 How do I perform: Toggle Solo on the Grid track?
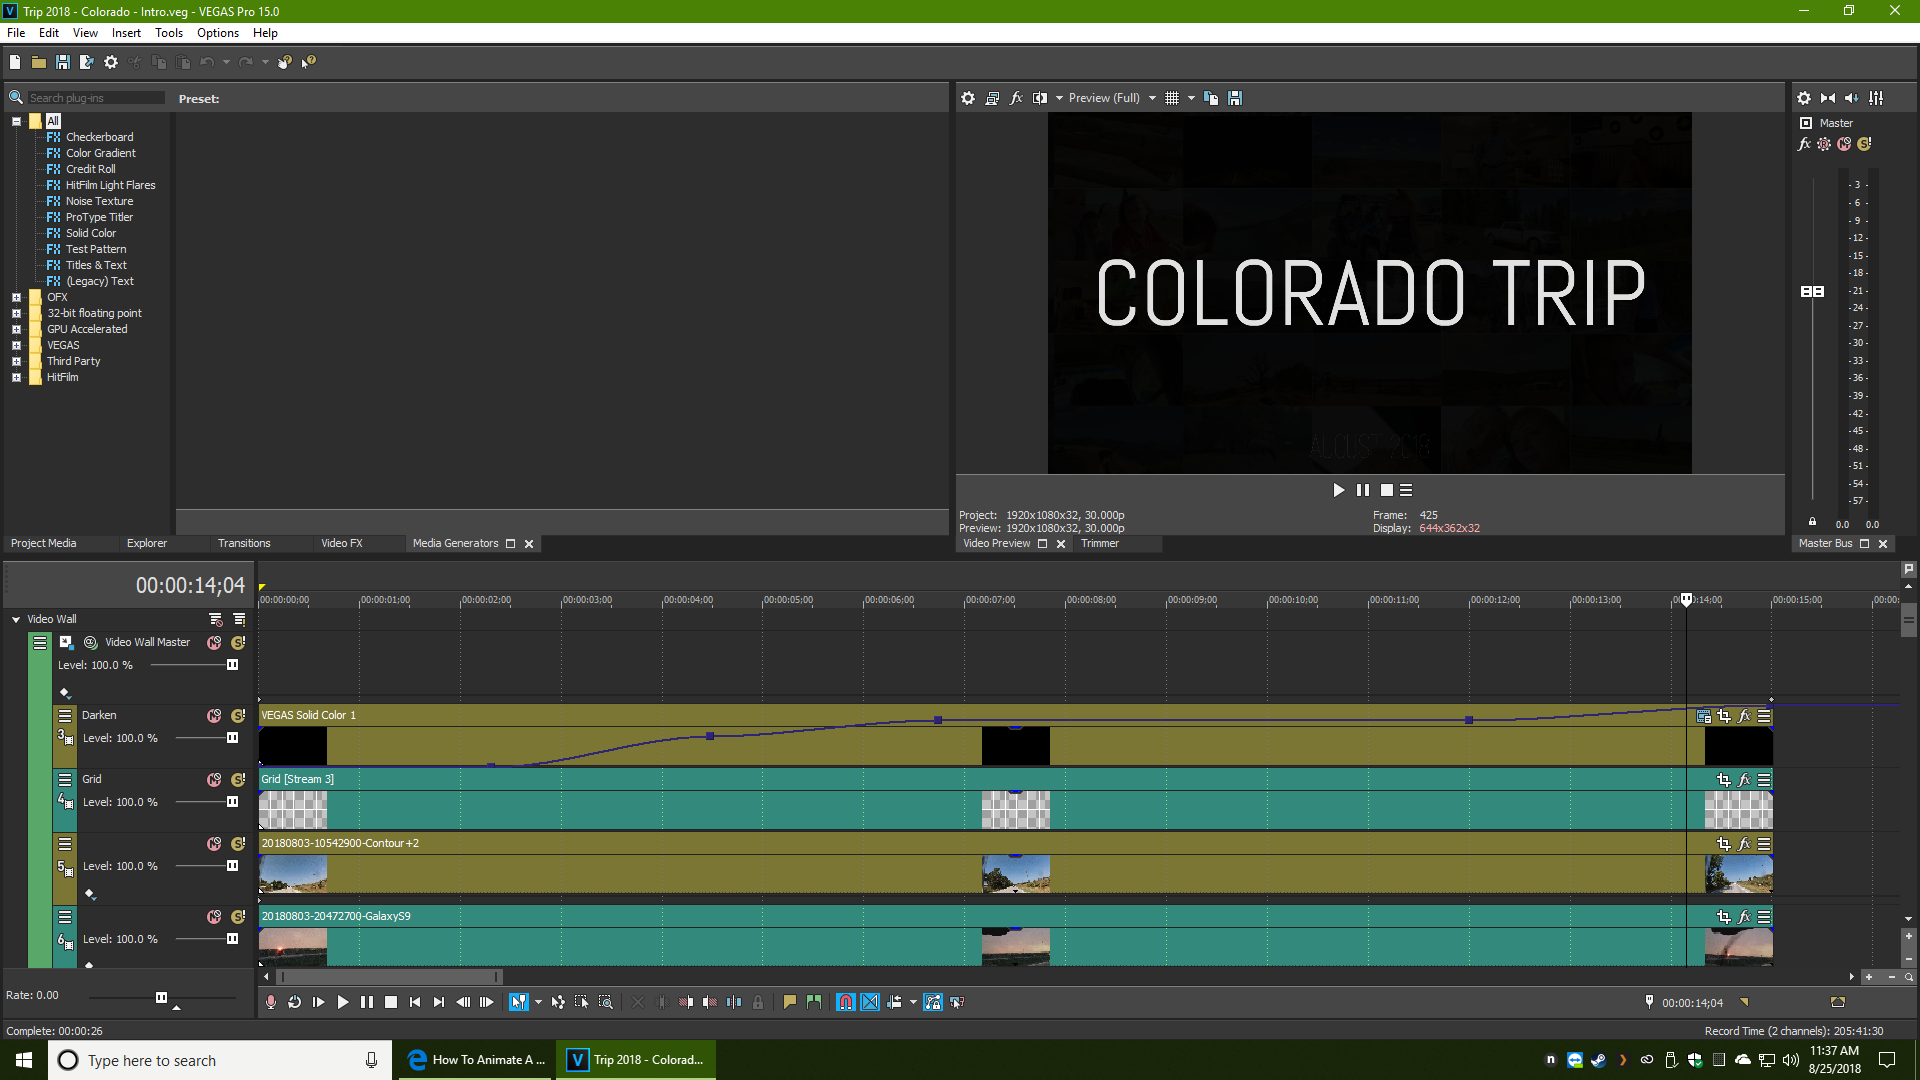click(238, 780)
